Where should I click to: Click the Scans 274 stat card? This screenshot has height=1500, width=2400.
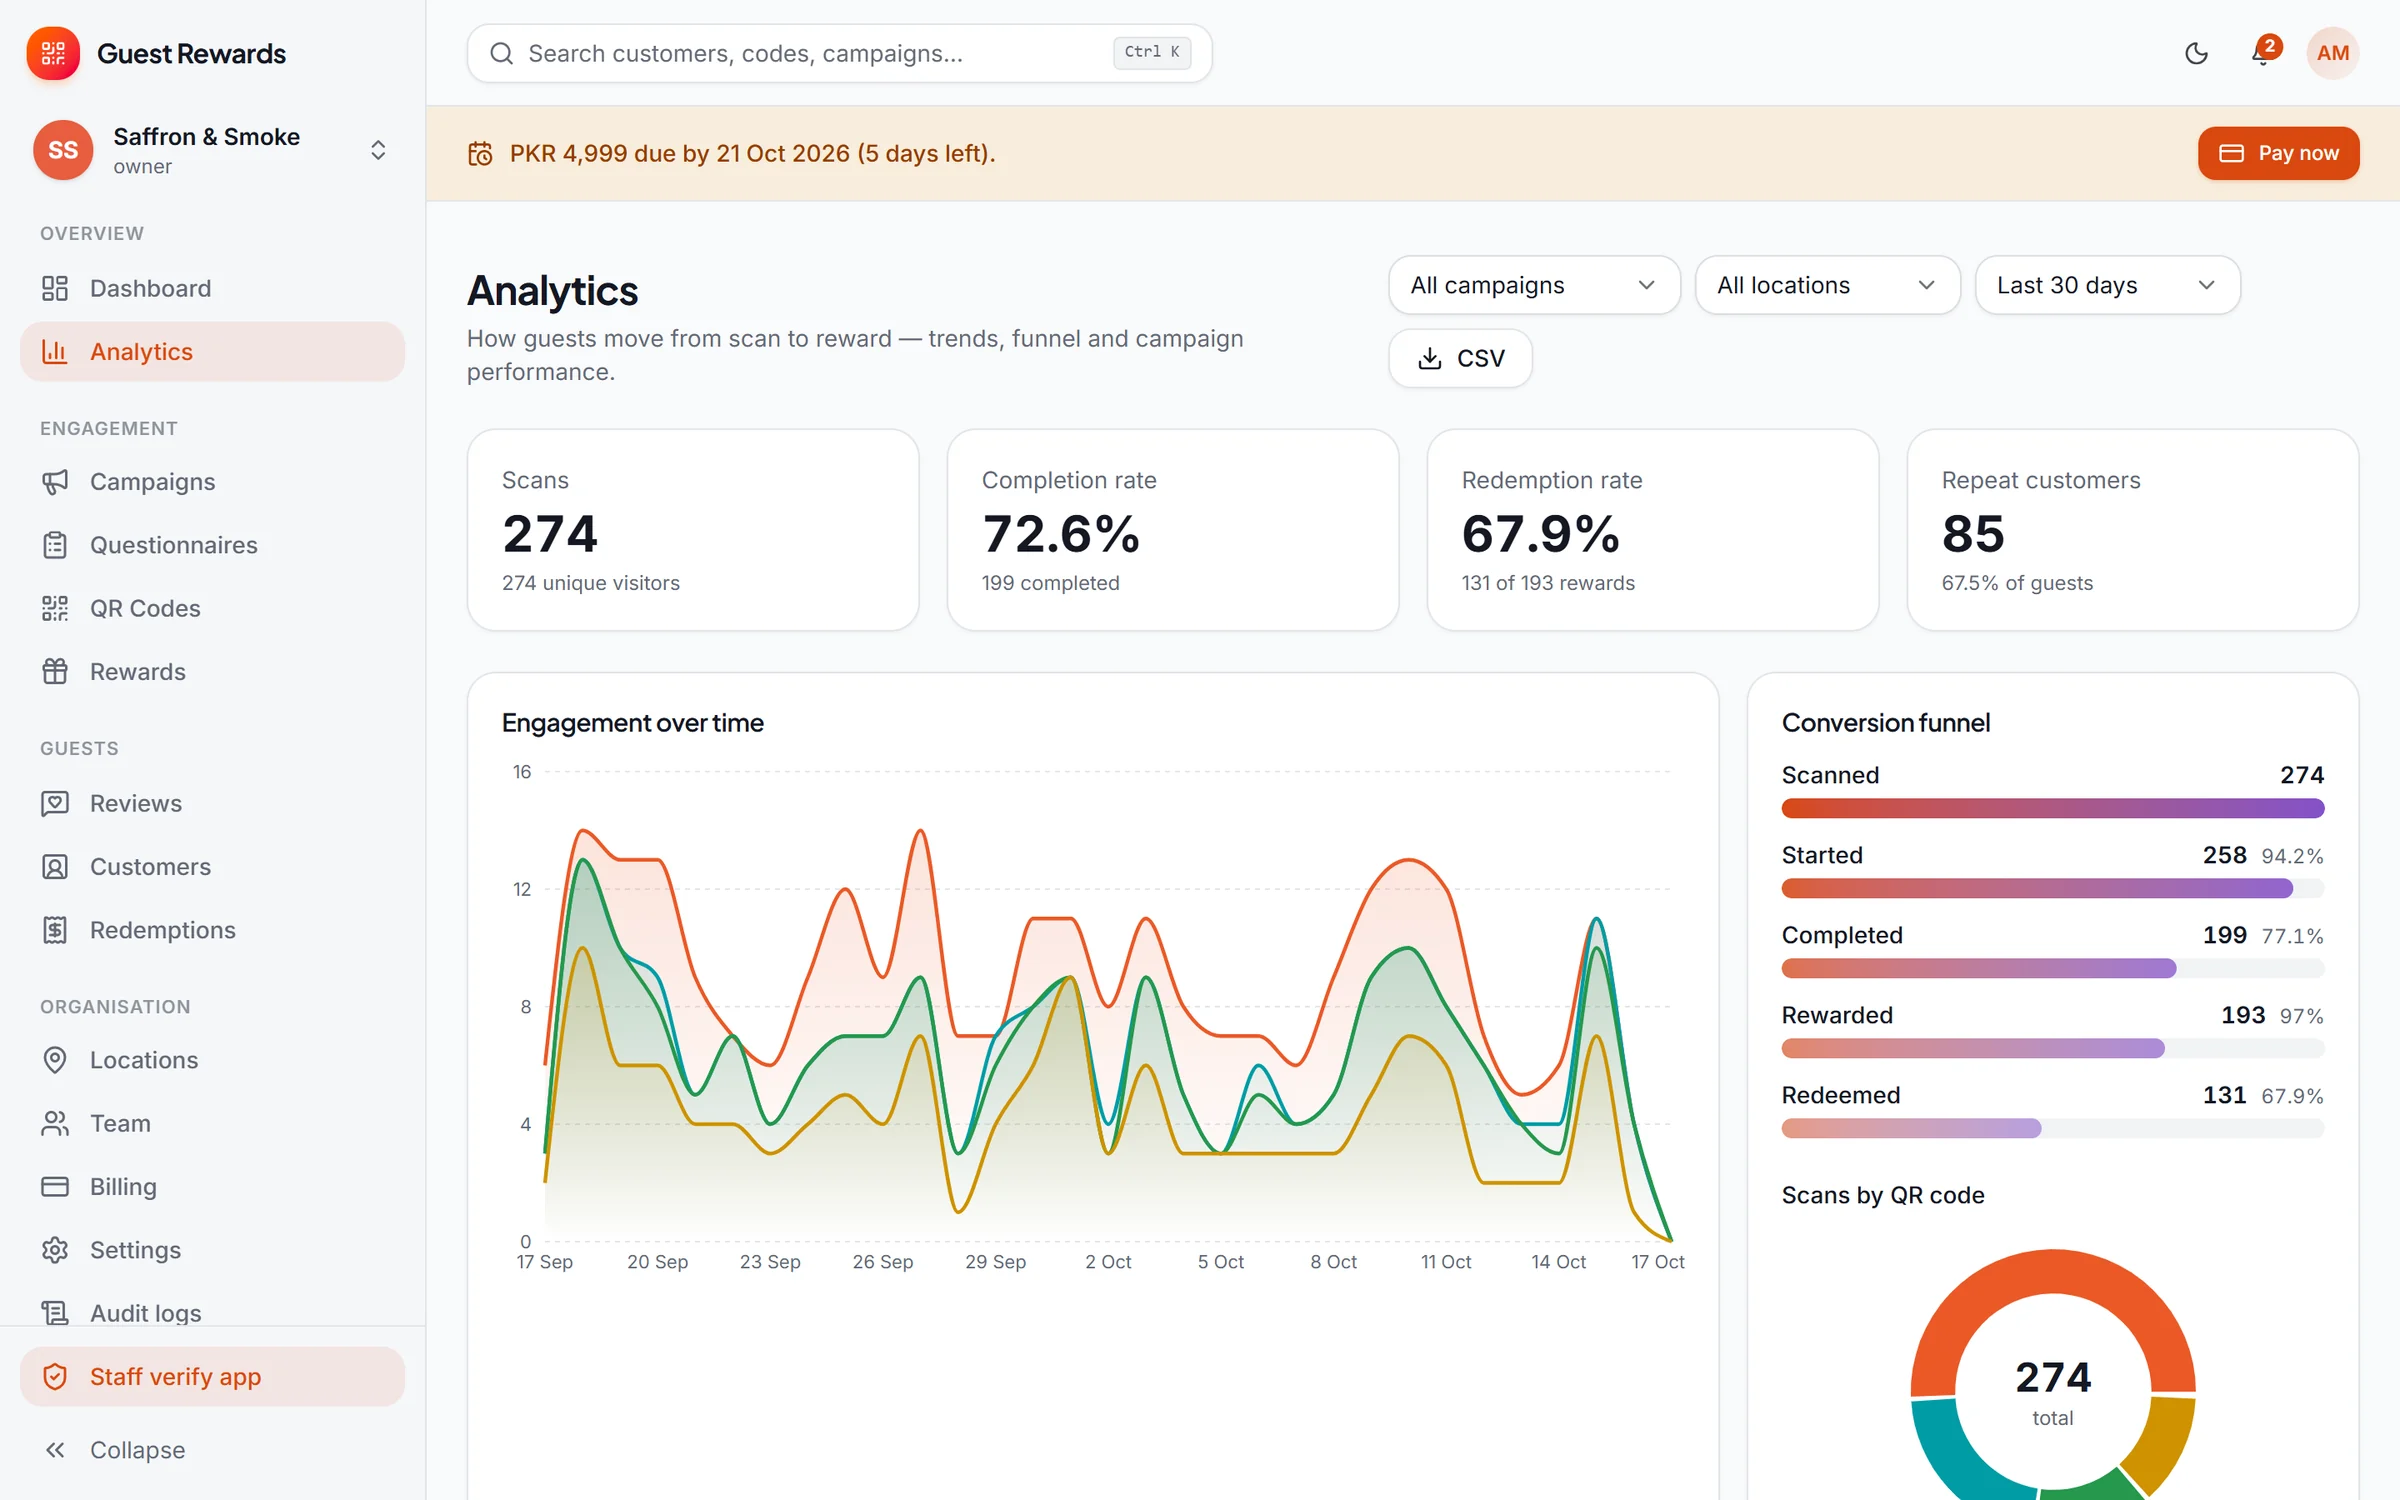point(693,530)
